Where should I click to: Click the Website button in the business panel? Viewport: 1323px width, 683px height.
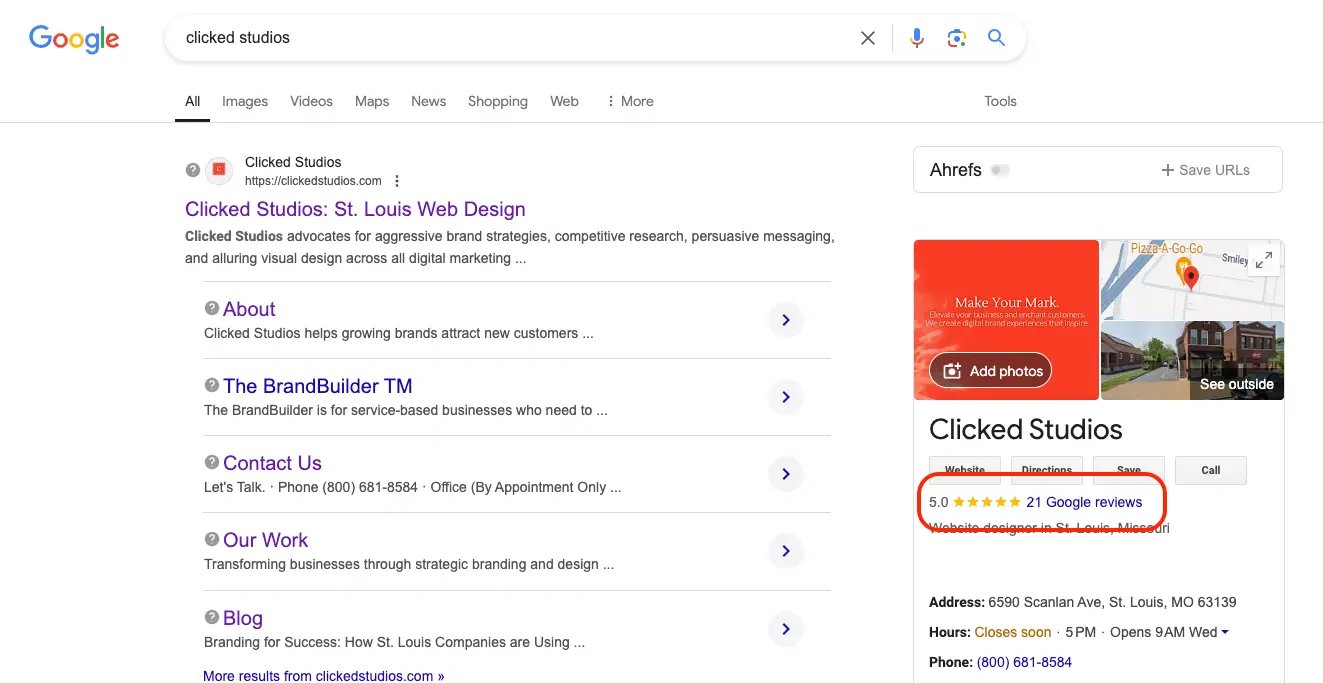pos(965,470)
